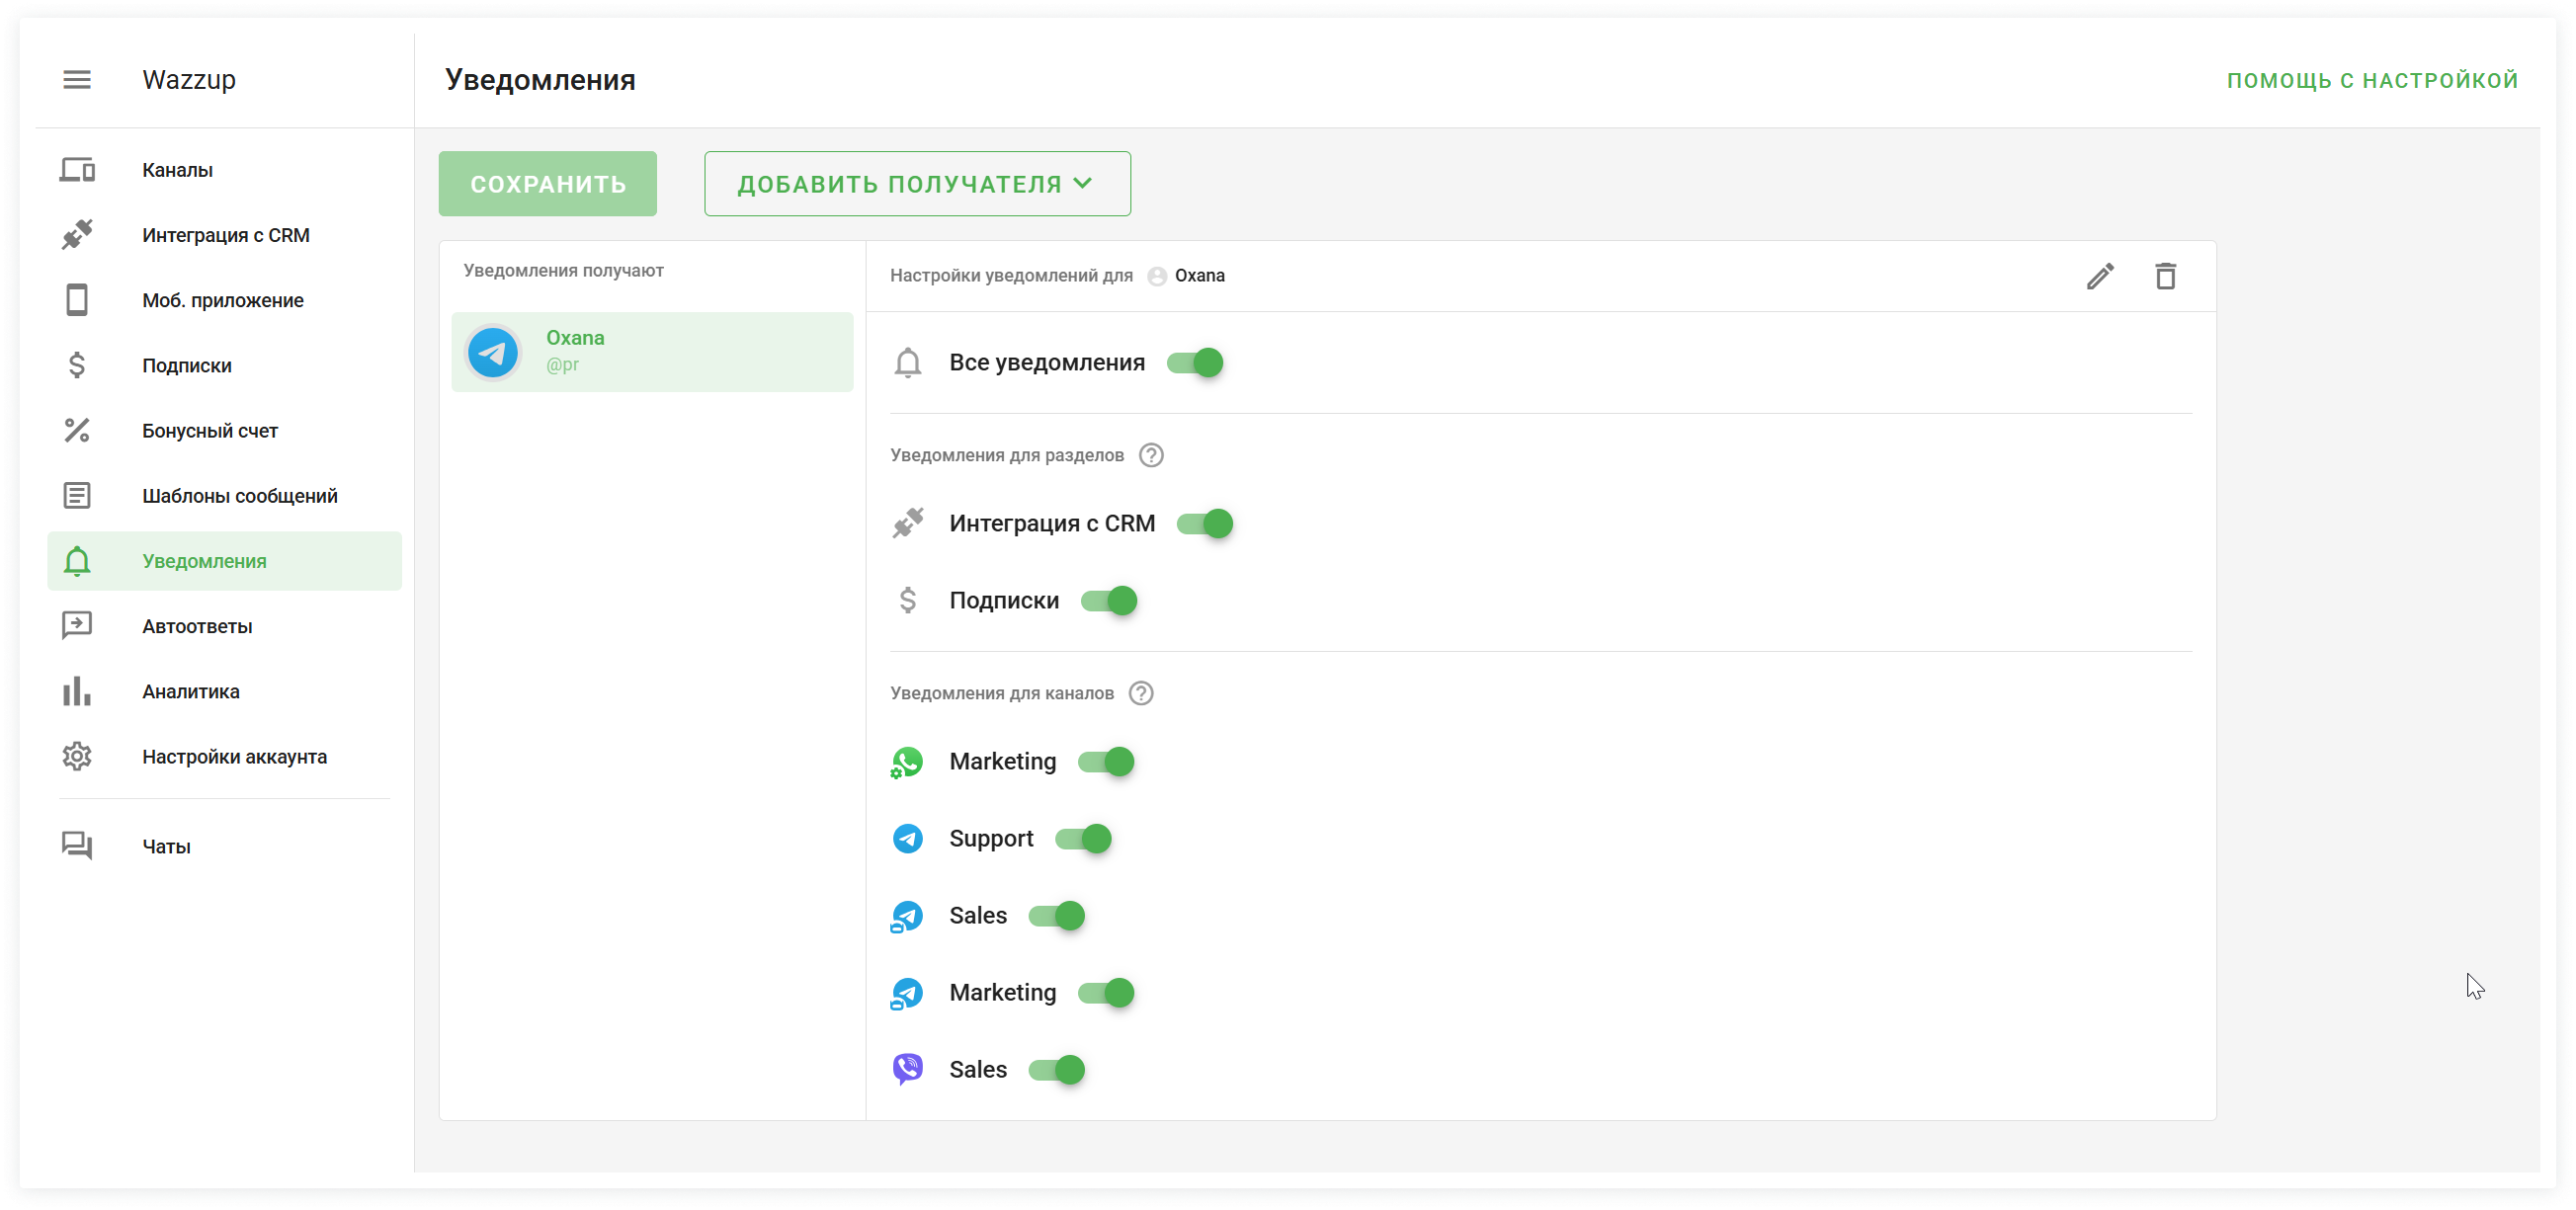Go to Чаты in sidebar
Screen dimensions: 2576x1210
click(225, 846)
